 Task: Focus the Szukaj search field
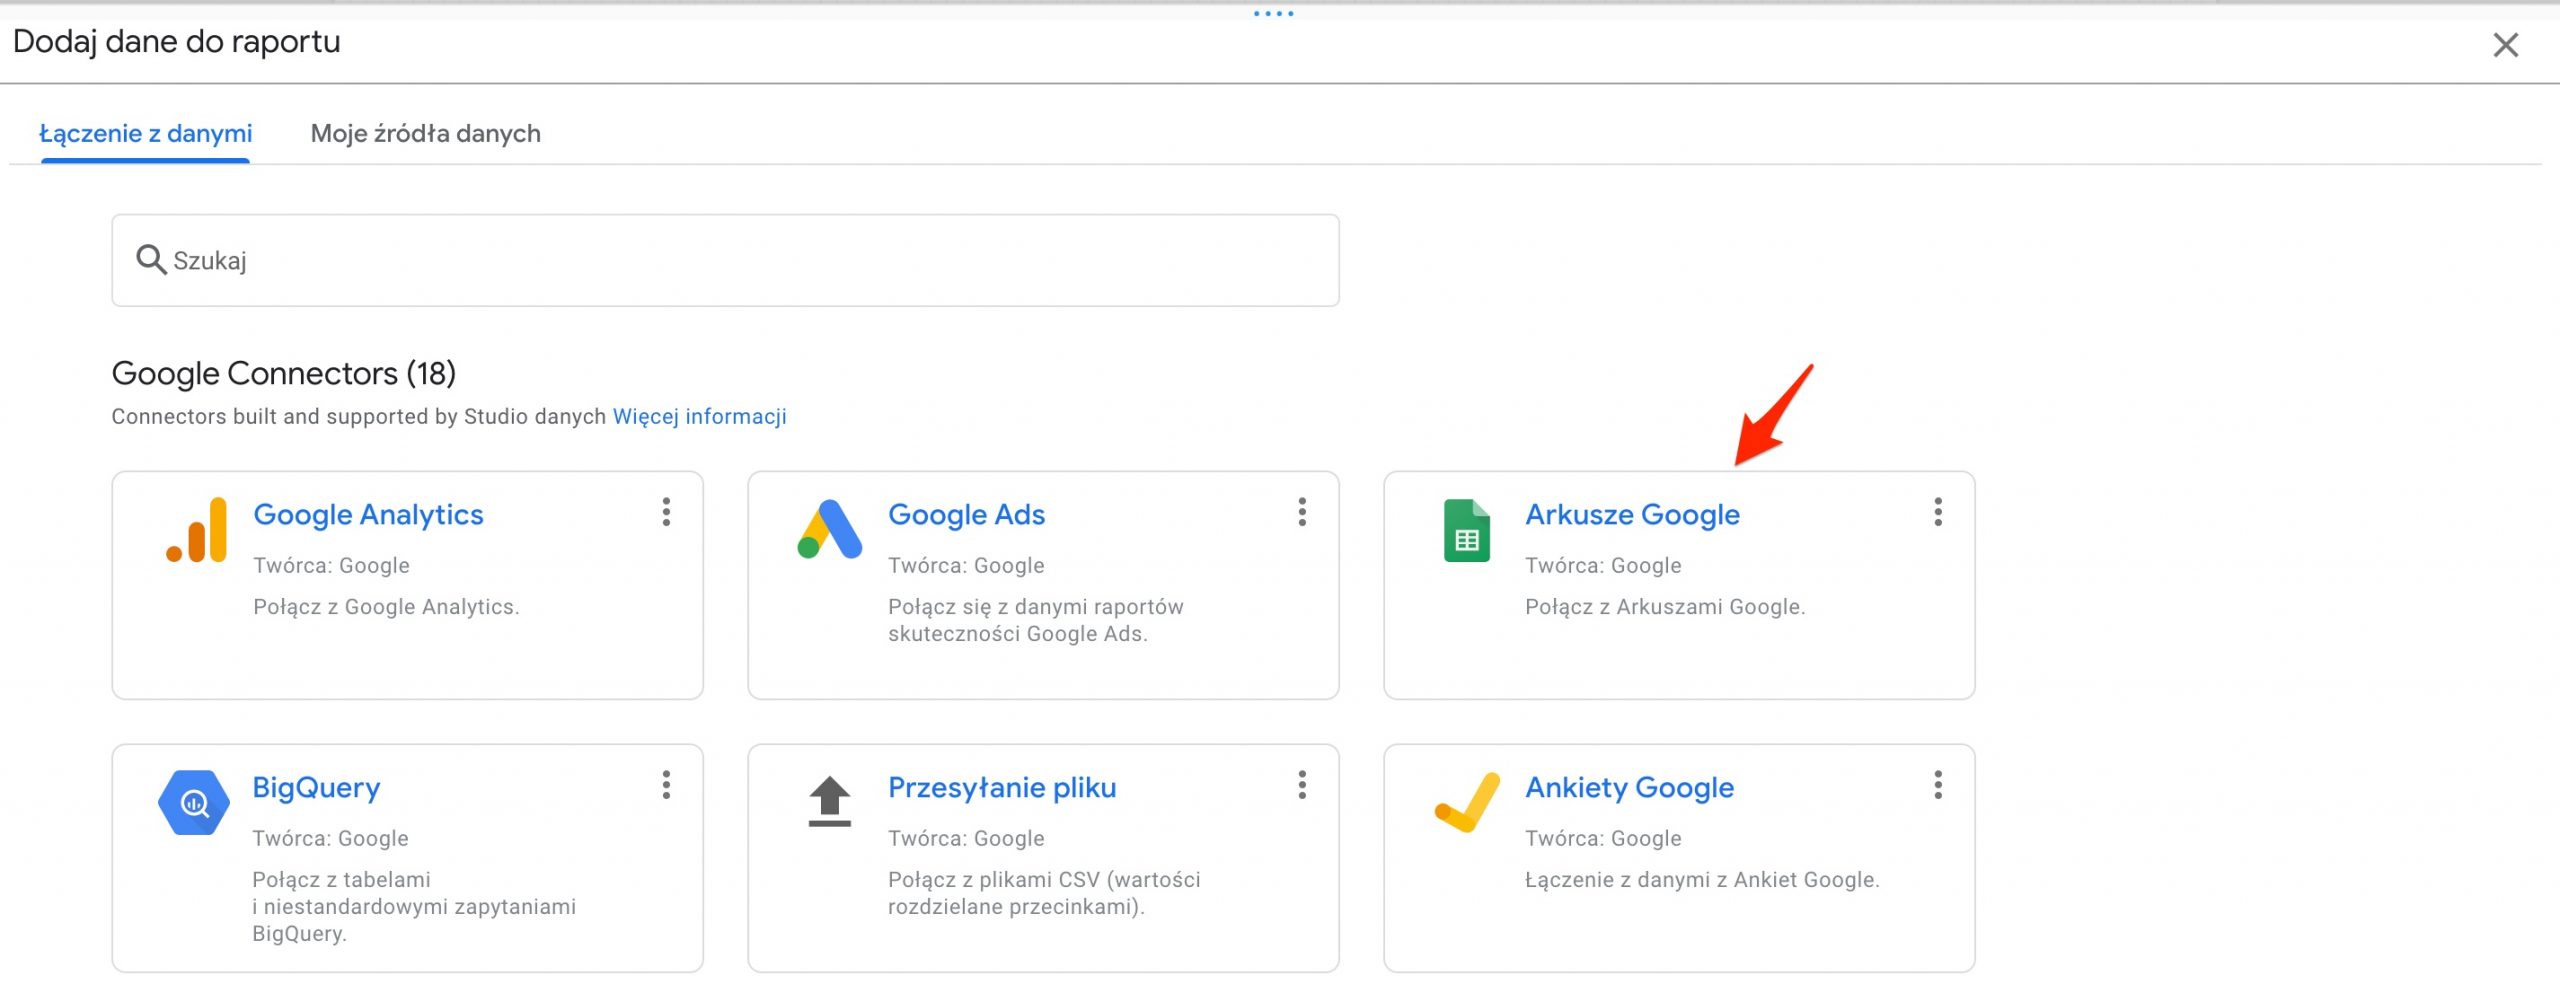(x=725, y=260)
